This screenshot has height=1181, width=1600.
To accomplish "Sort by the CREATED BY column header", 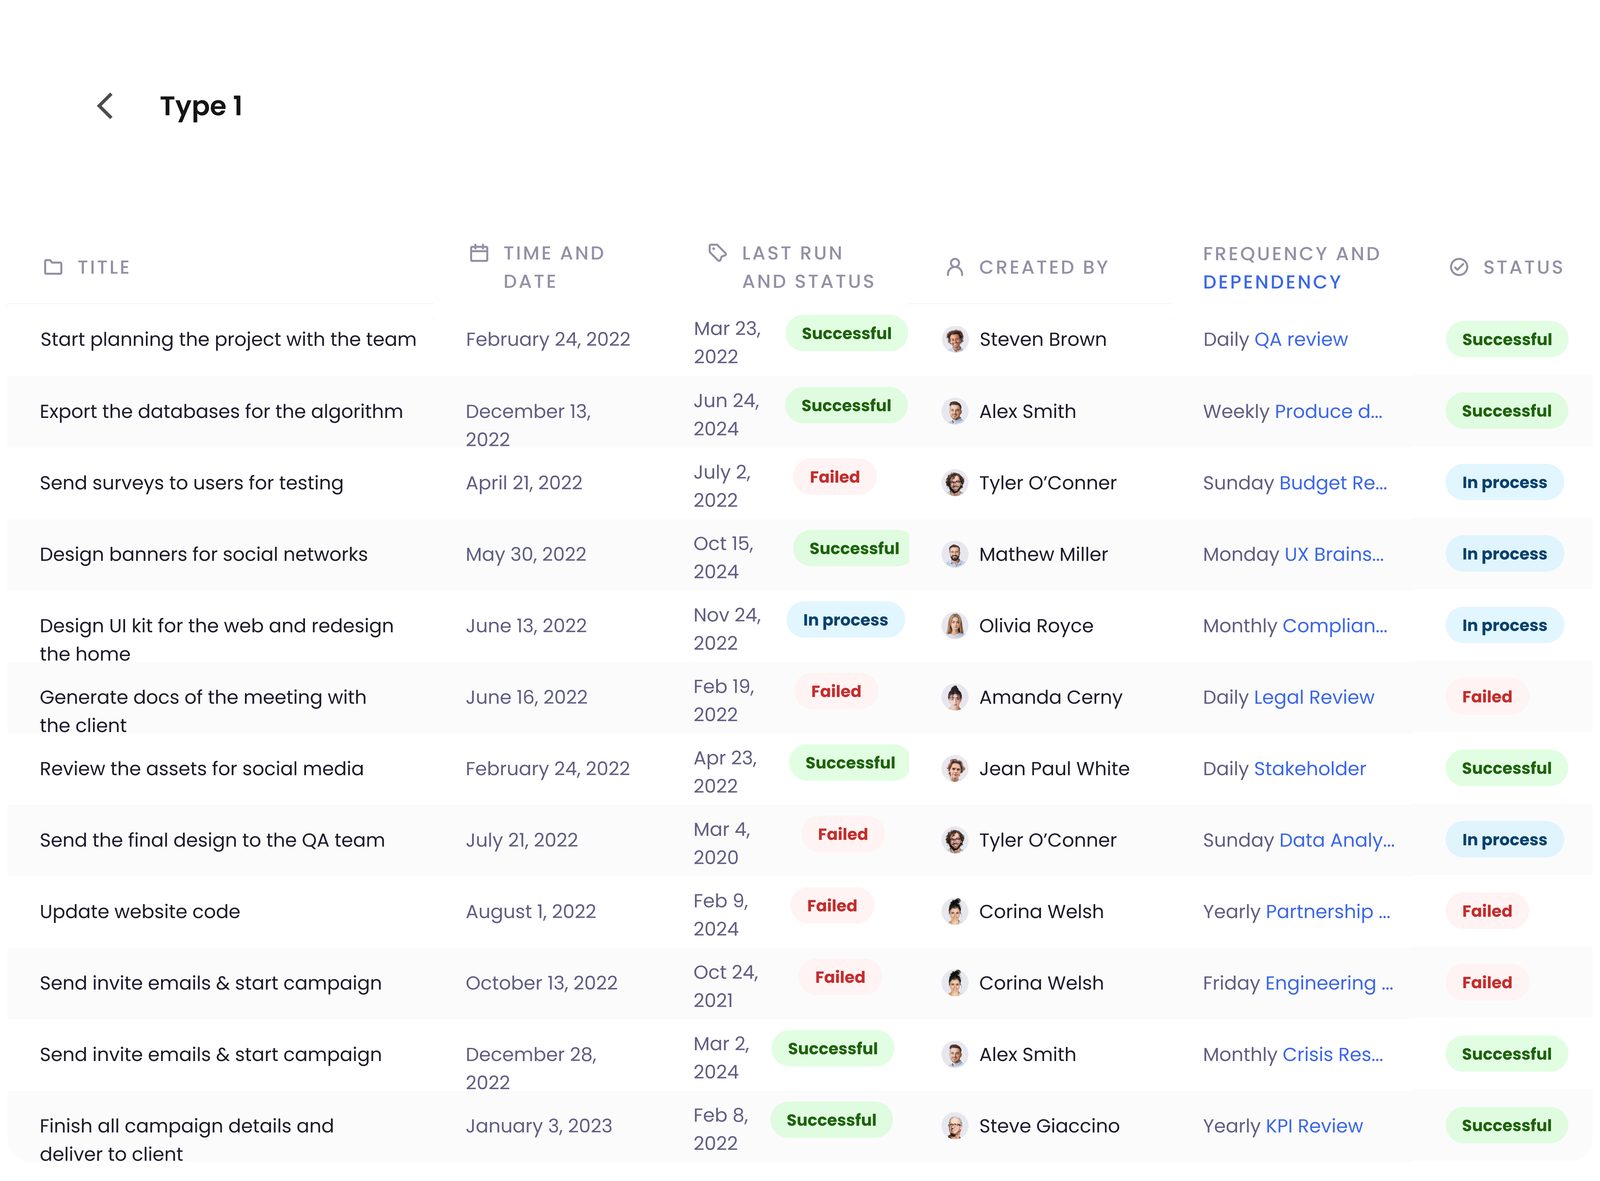I will pos(1044,267).
